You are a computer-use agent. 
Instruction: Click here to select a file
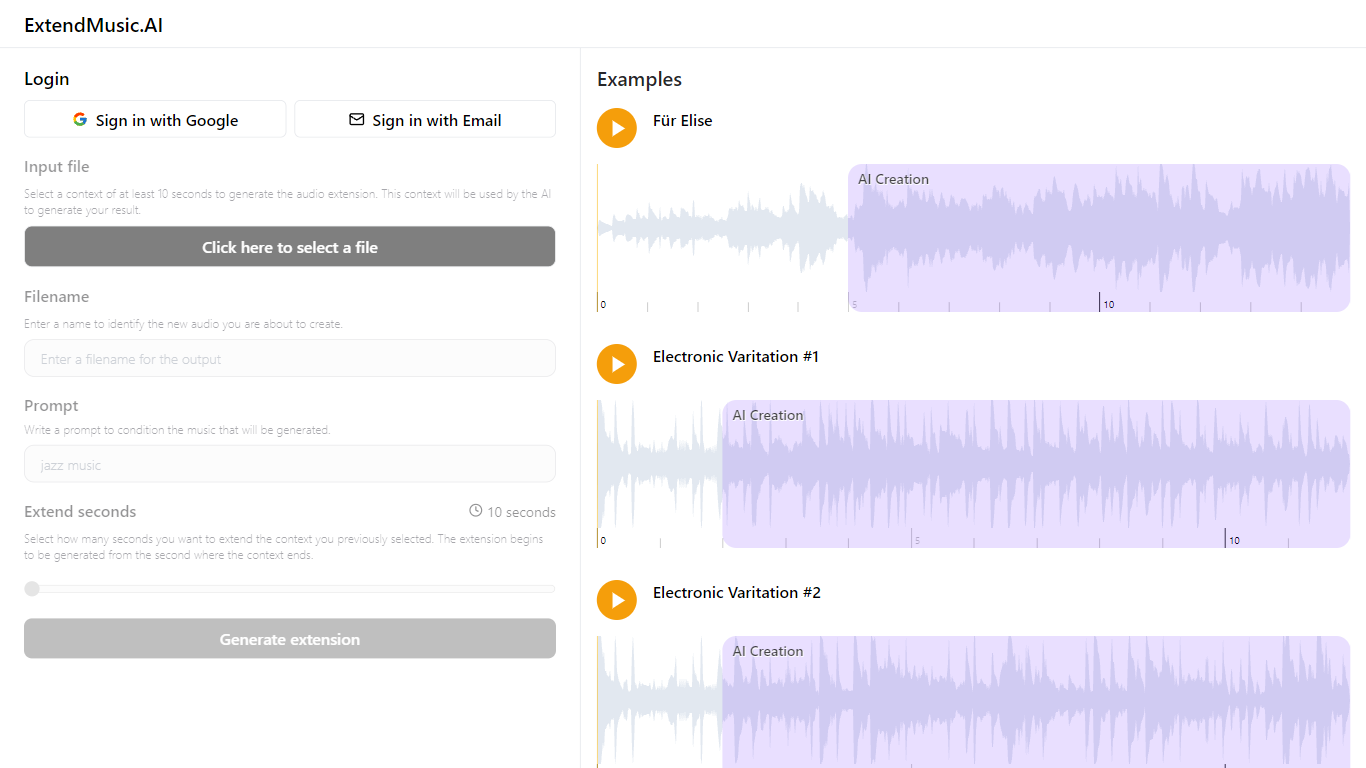pyautogui.click(x=290, y=247)
